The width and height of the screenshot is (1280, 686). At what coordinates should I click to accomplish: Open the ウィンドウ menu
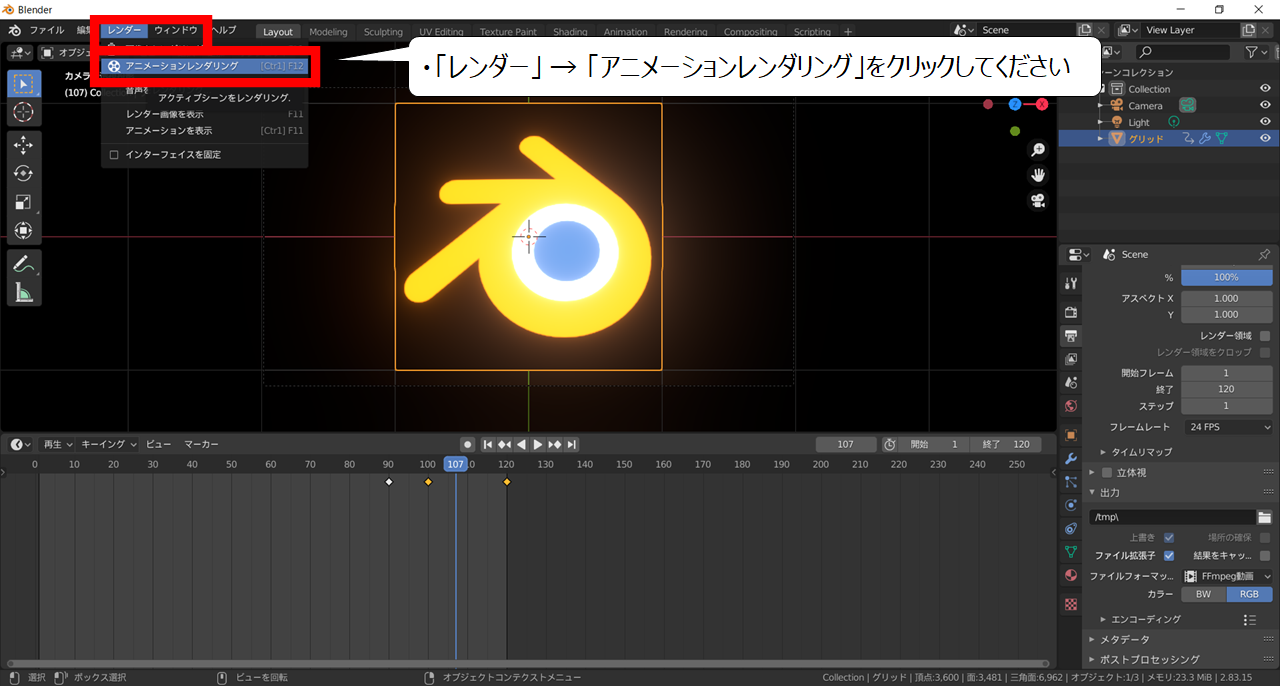tap(176, 30)
